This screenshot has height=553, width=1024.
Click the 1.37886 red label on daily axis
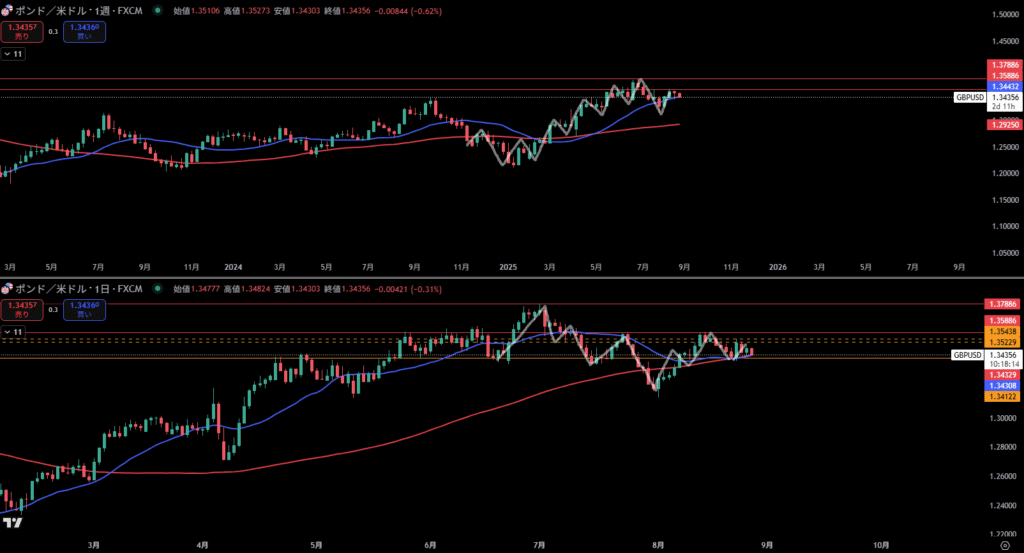(x=1002, y=304)
